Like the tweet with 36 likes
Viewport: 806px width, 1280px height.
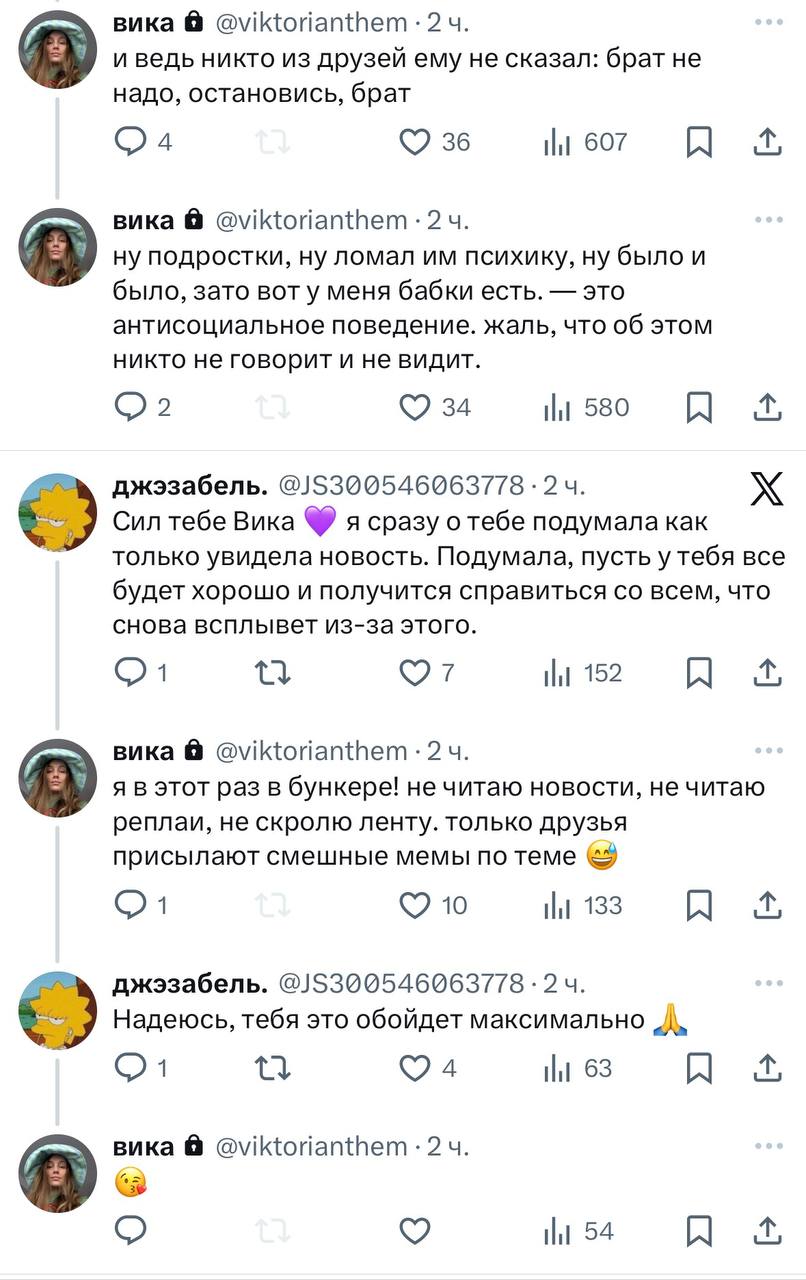point(415,142)
